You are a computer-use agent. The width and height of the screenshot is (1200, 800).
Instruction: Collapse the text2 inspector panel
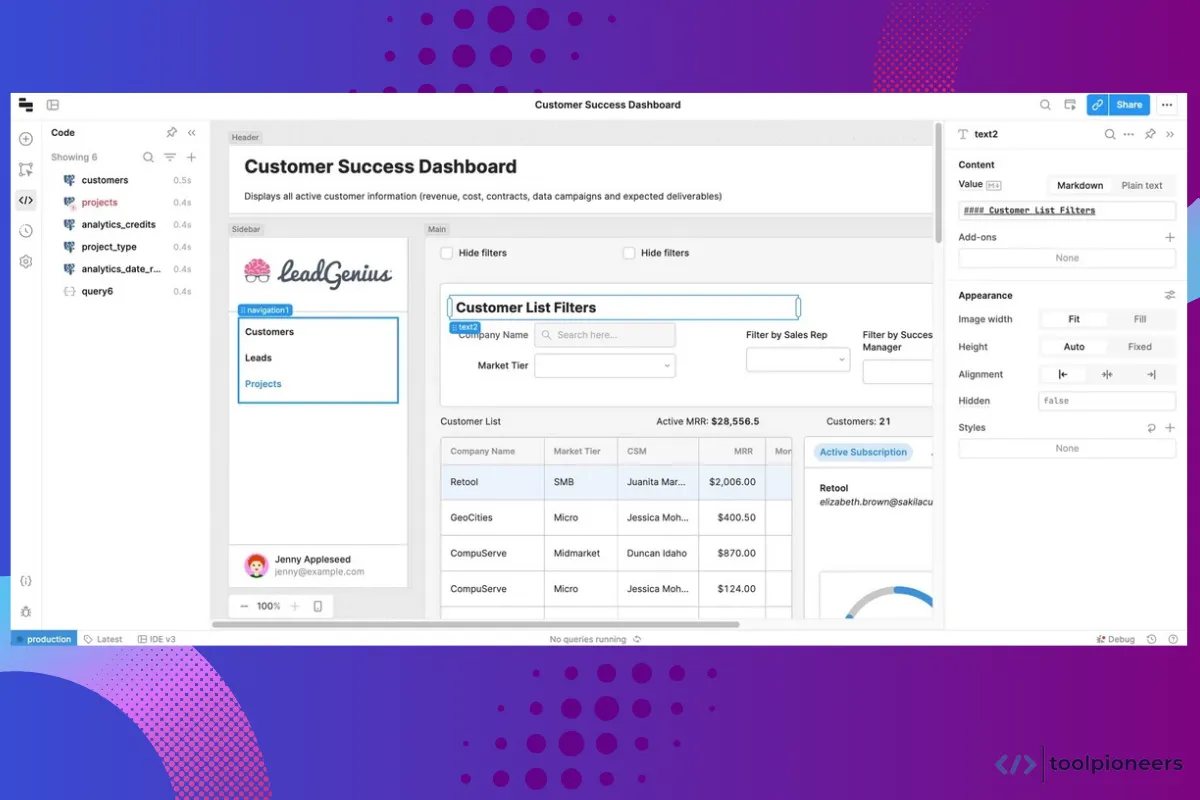tap(1170, 134)
